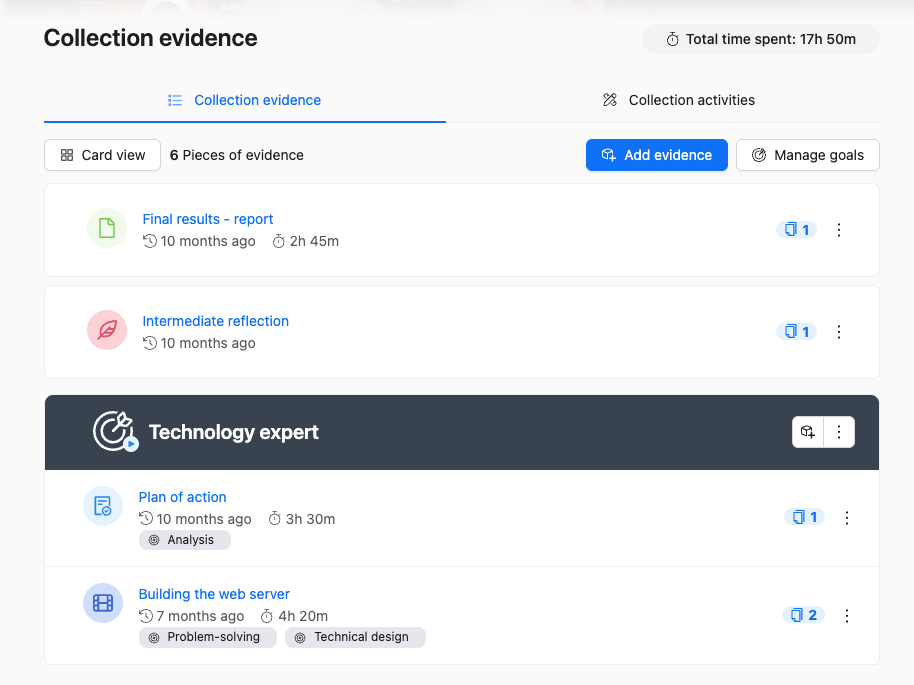Click the 2 comments badge on web server

pos(803,615)
